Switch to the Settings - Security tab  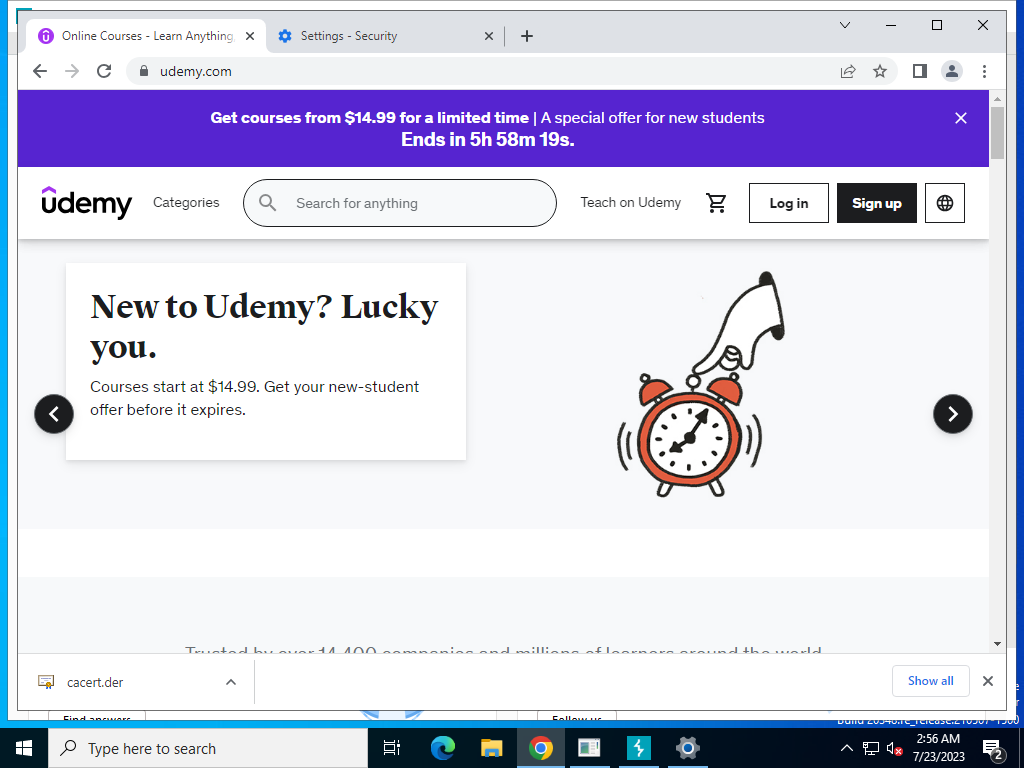pos(385,36)
